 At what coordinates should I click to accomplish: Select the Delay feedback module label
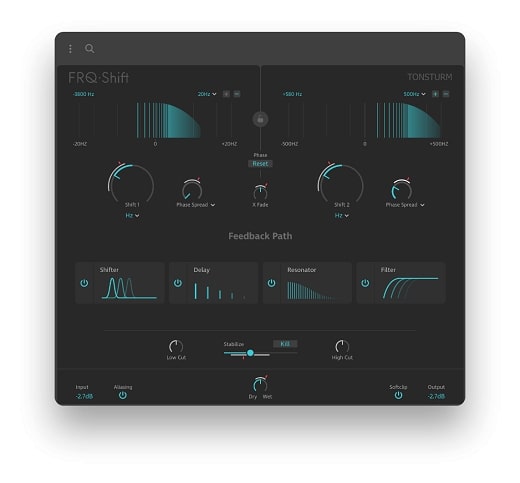click(202, 270)
